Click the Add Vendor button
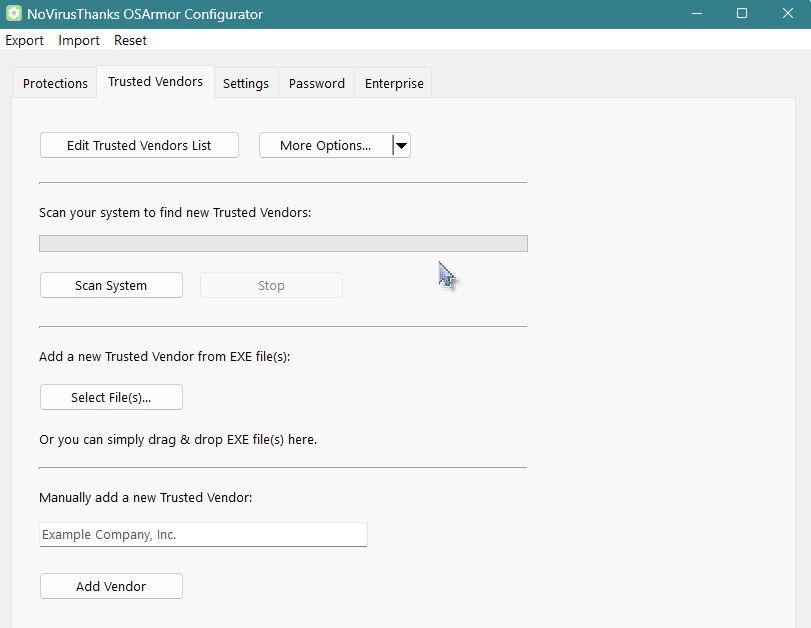811x628 pixels. (111, 586)
